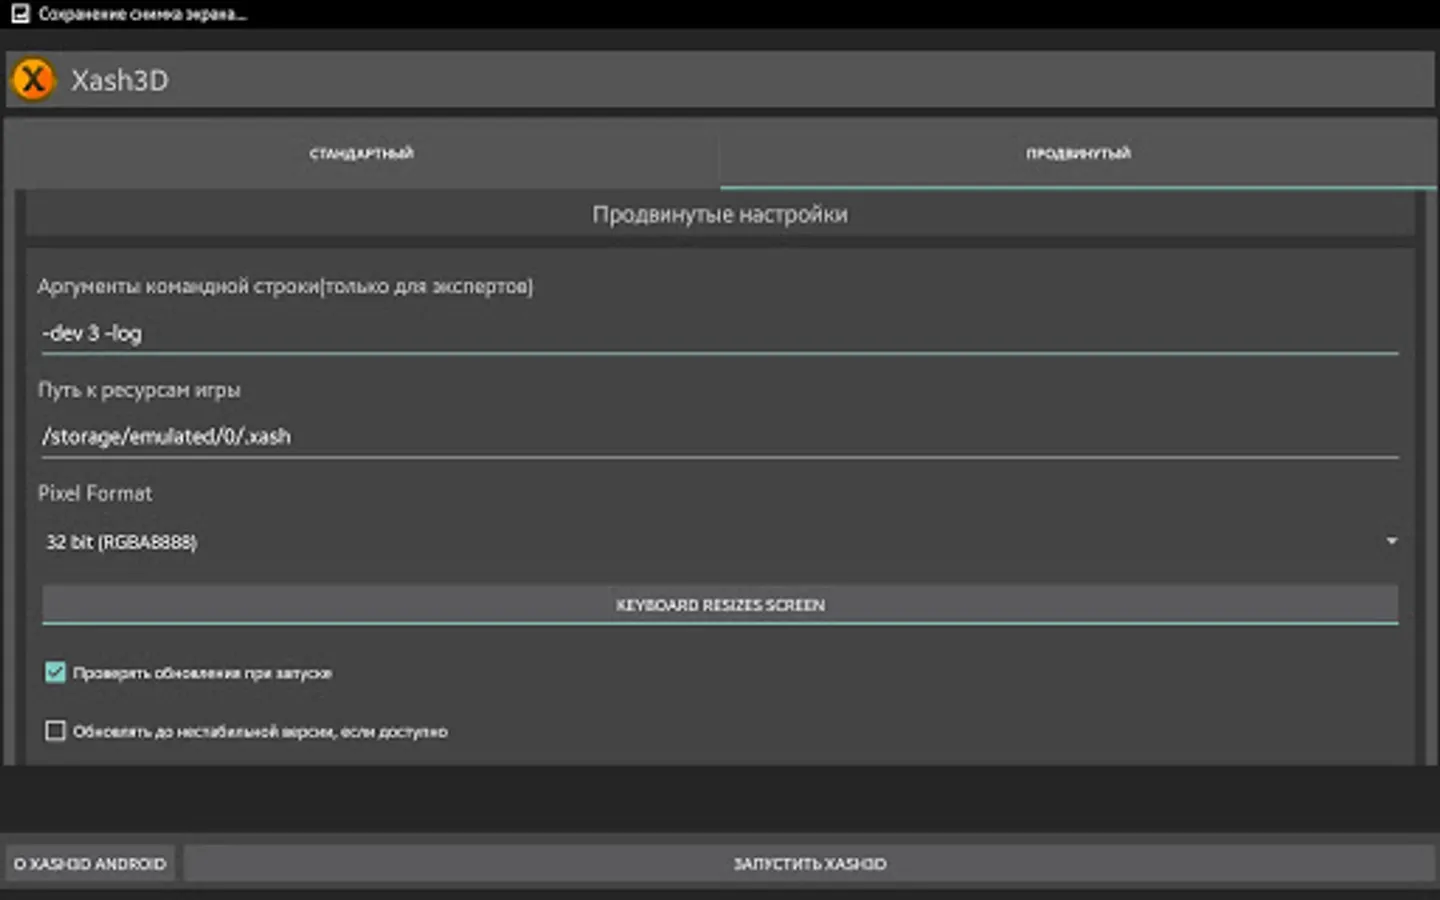This screenshot has width=1440, height=900.
Task: Click the orange Xash3D app logo
Action: click(33, 79)
